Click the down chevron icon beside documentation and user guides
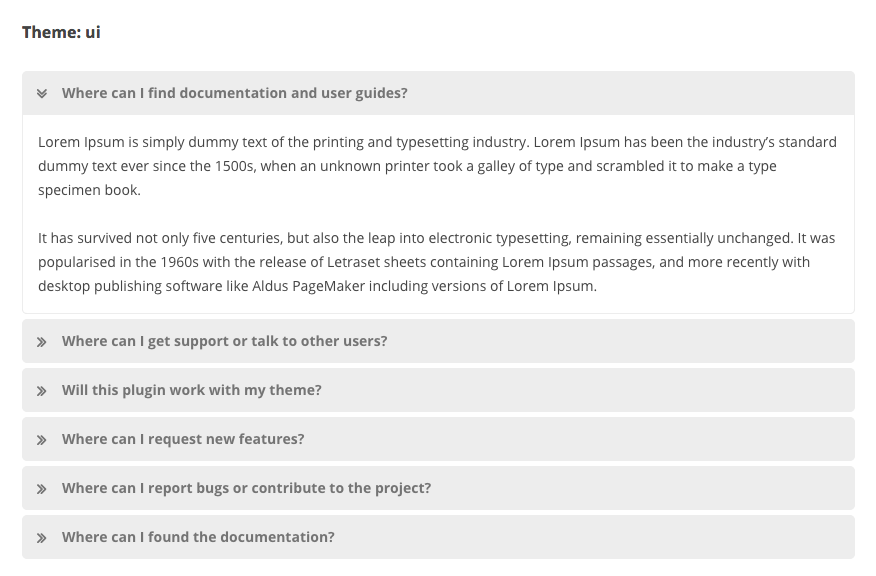The width and height of the screenshot is (876, 576). click(42, 94)
